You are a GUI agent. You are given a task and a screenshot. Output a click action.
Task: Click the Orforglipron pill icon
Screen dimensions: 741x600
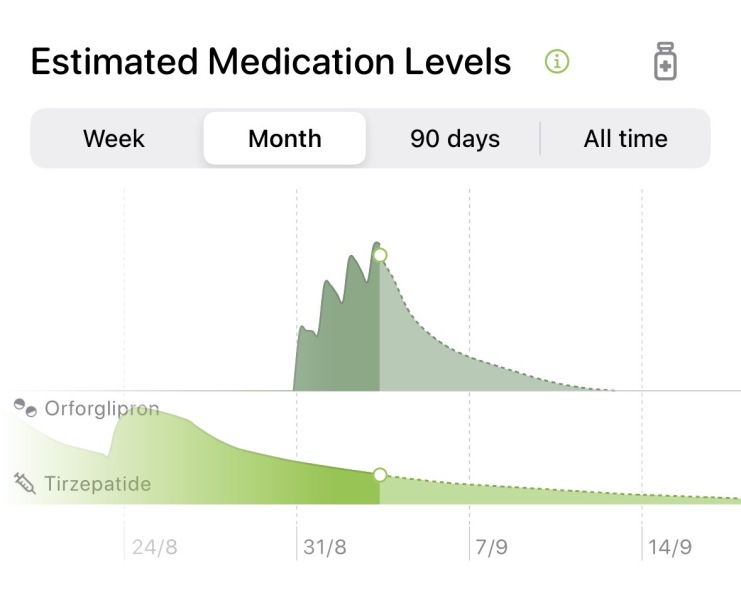click(25, 408)
